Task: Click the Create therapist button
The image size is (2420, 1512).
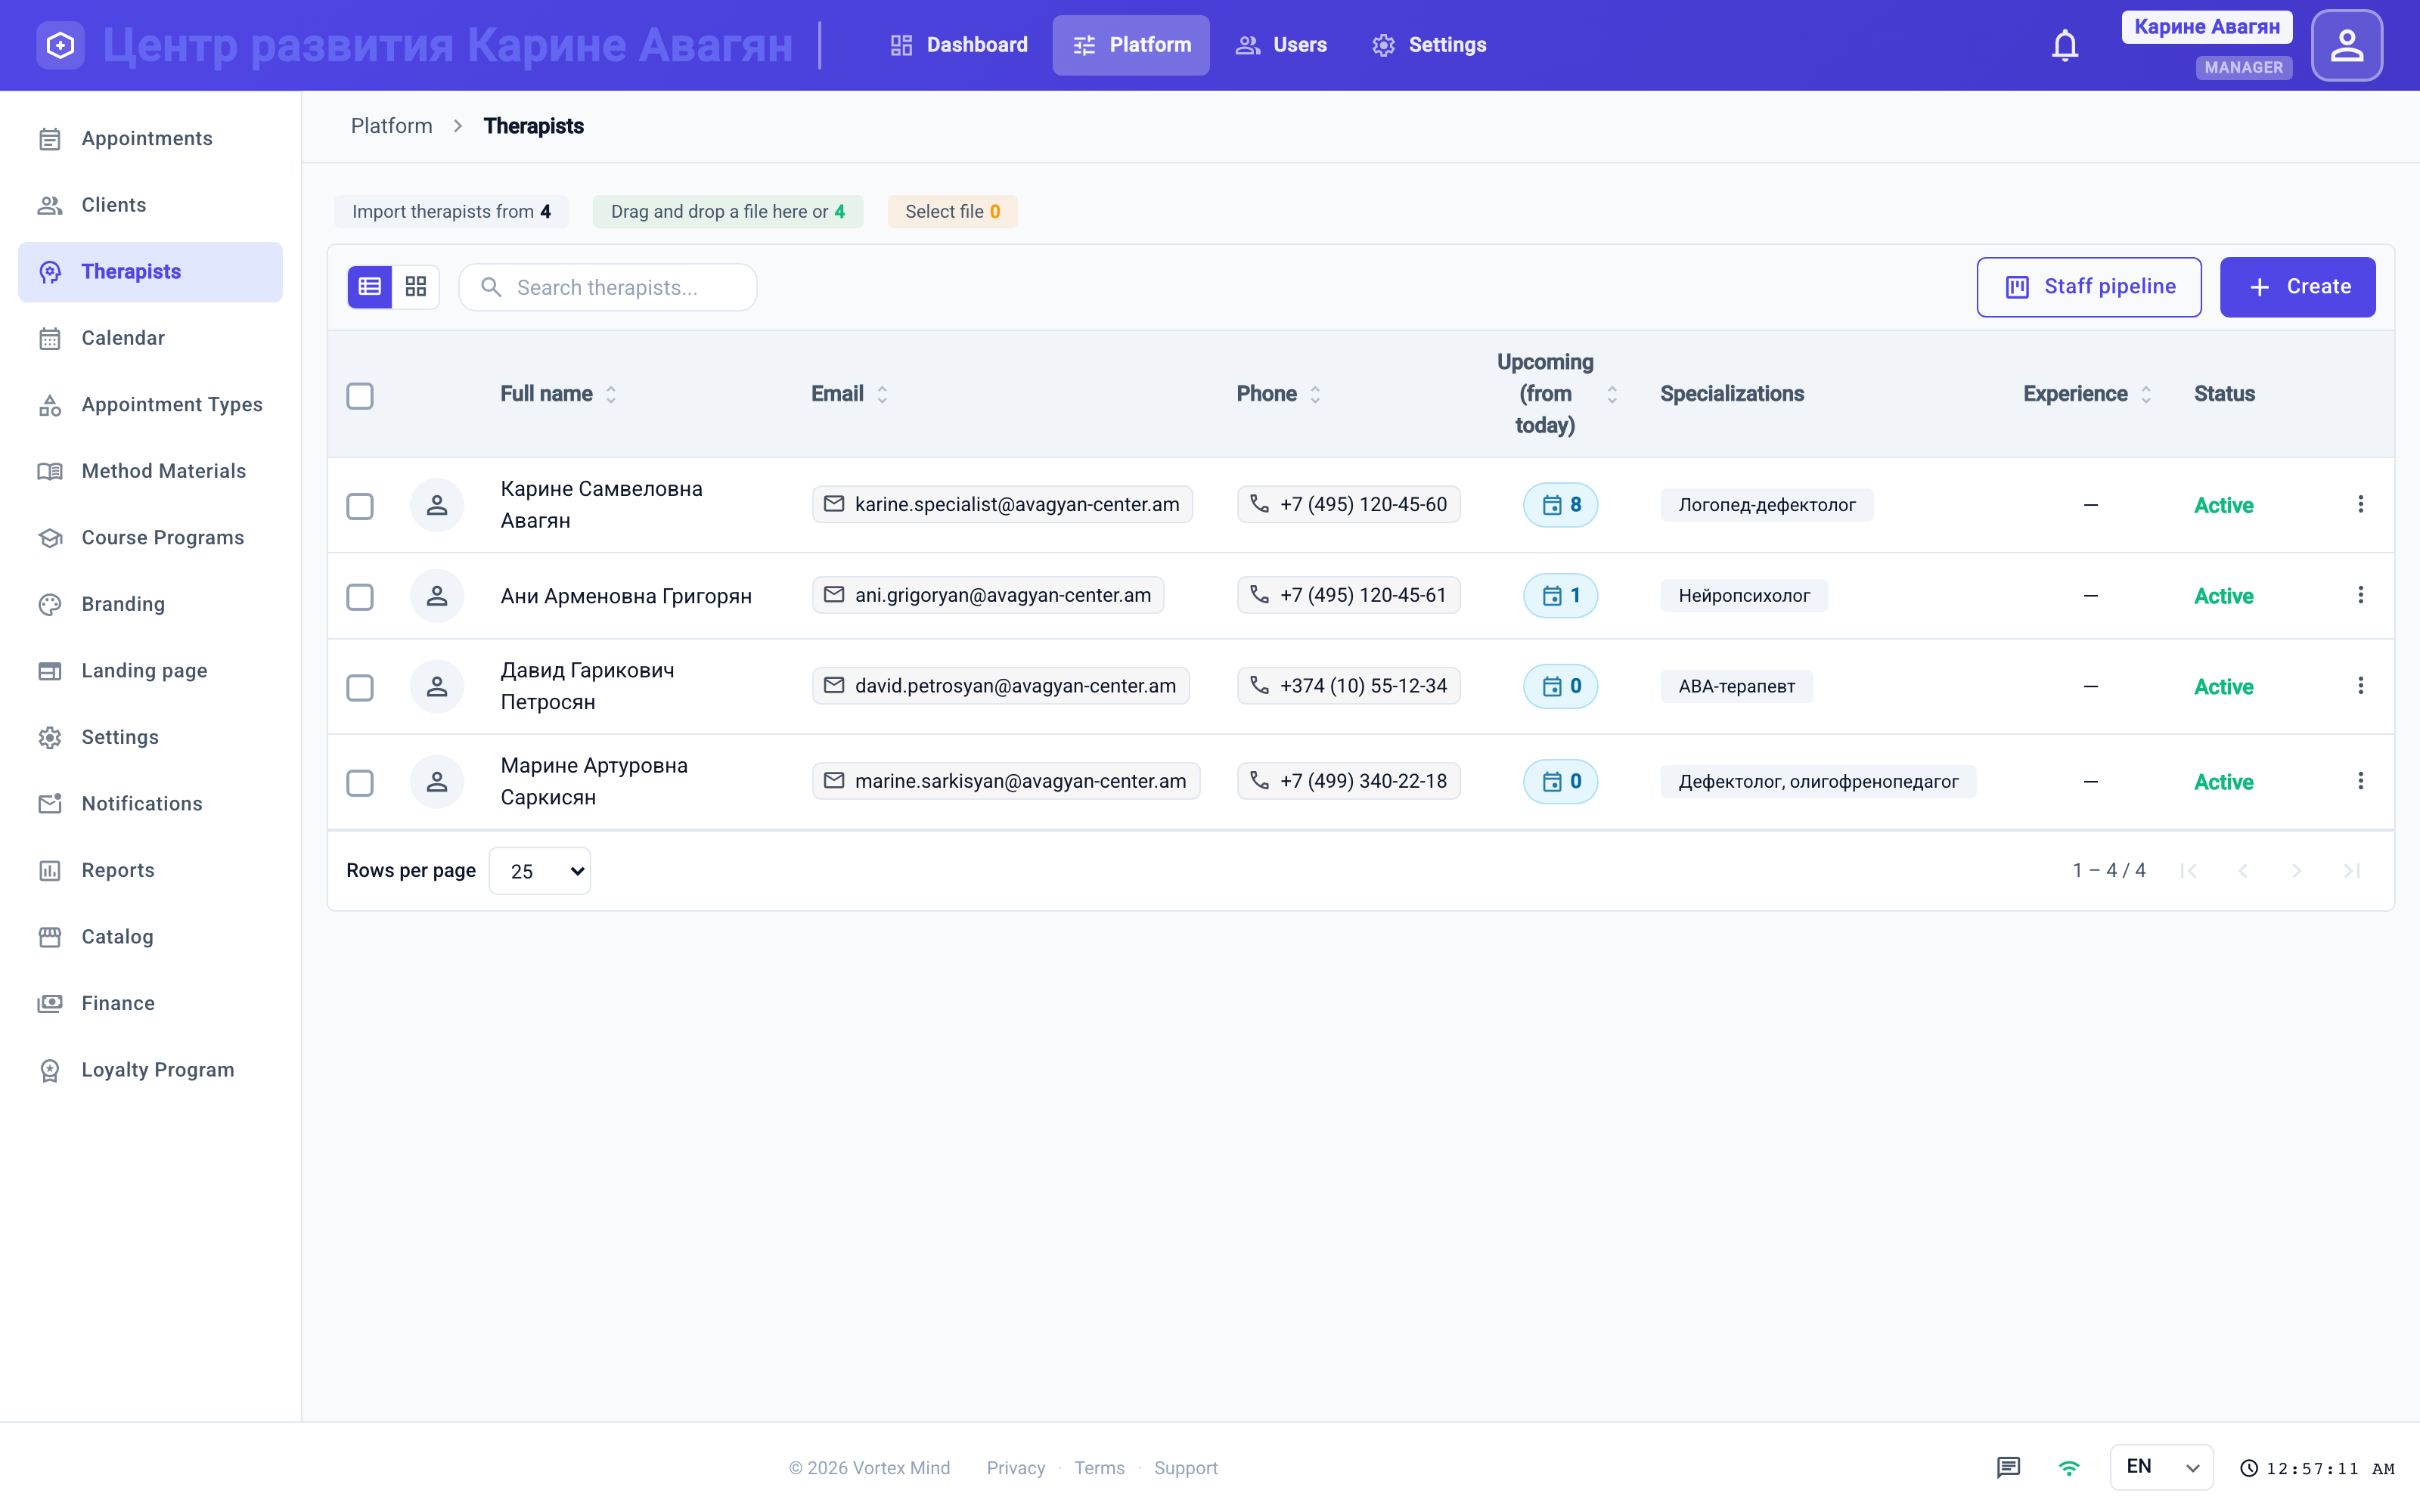Action: 2297,287
